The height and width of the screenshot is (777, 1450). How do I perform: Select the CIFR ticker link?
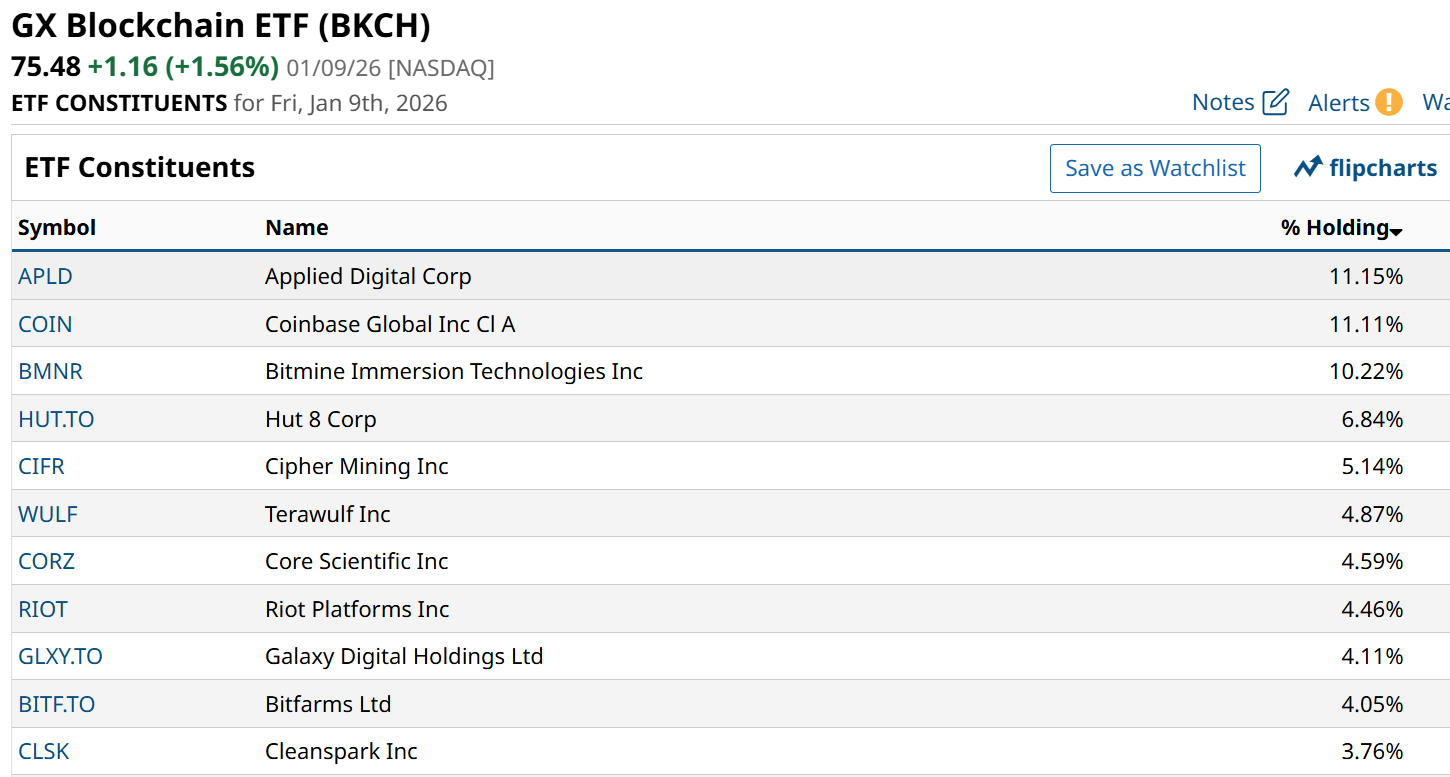click(x=41, y=466)
